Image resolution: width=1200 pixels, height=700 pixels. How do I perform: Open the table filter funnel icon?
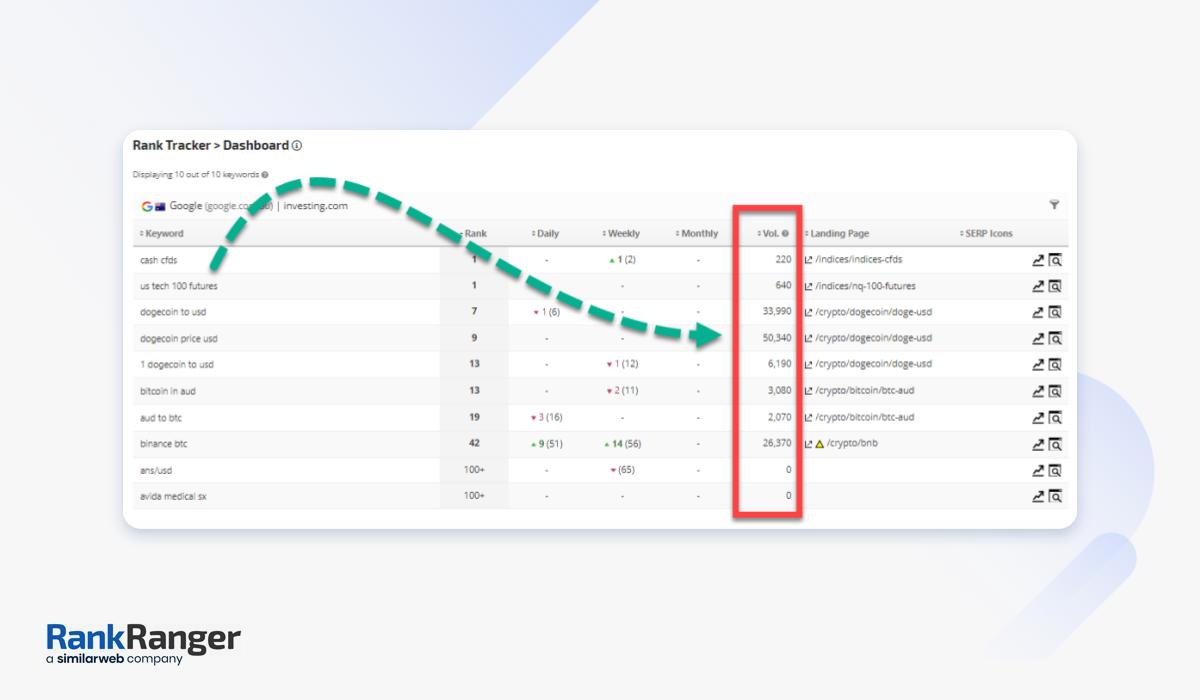click(1054, 205)
